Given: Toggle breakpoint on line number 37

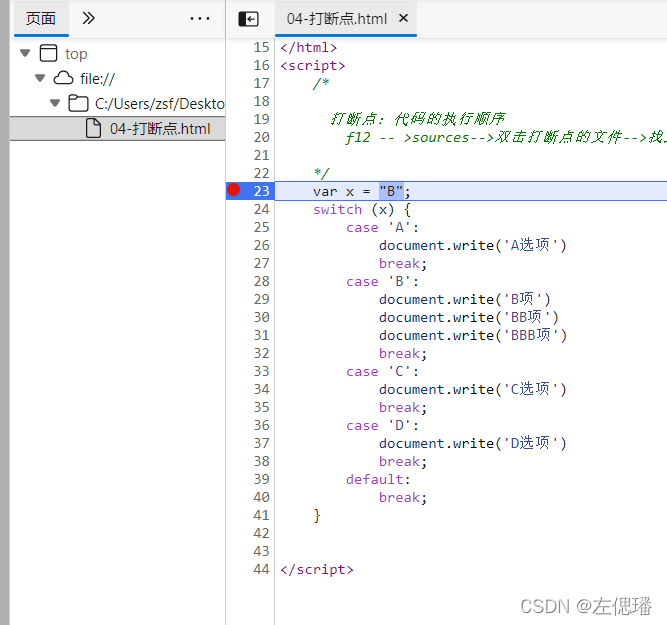Looking at the screenshot, I should (261, 443).
